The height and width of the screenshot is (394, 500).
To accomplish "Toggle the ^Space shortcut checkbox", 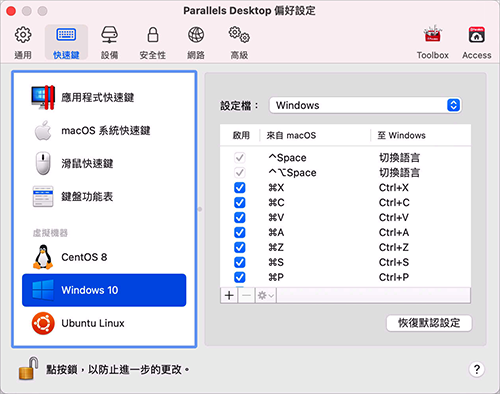I will (239, 157).
